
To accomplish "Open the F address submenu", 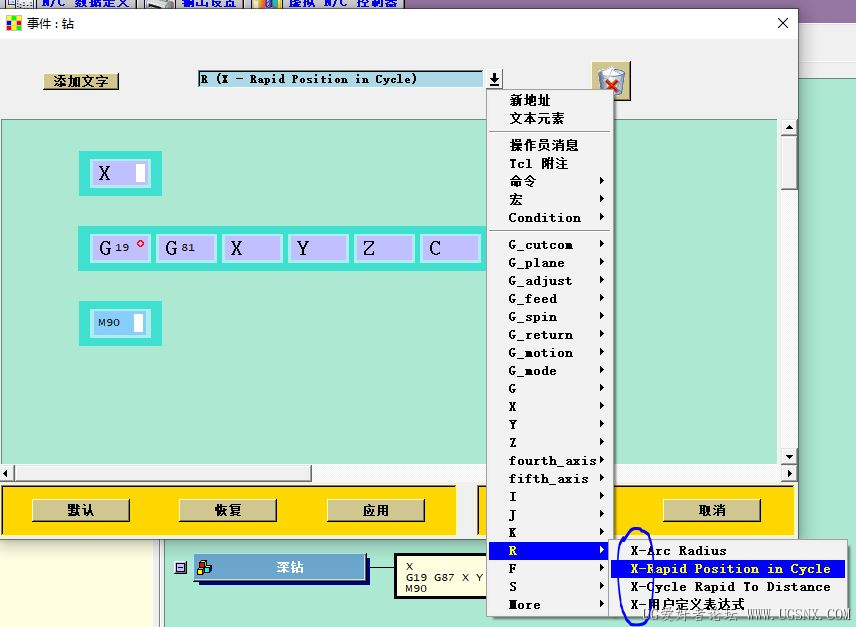I will click(x=550, y=569).
